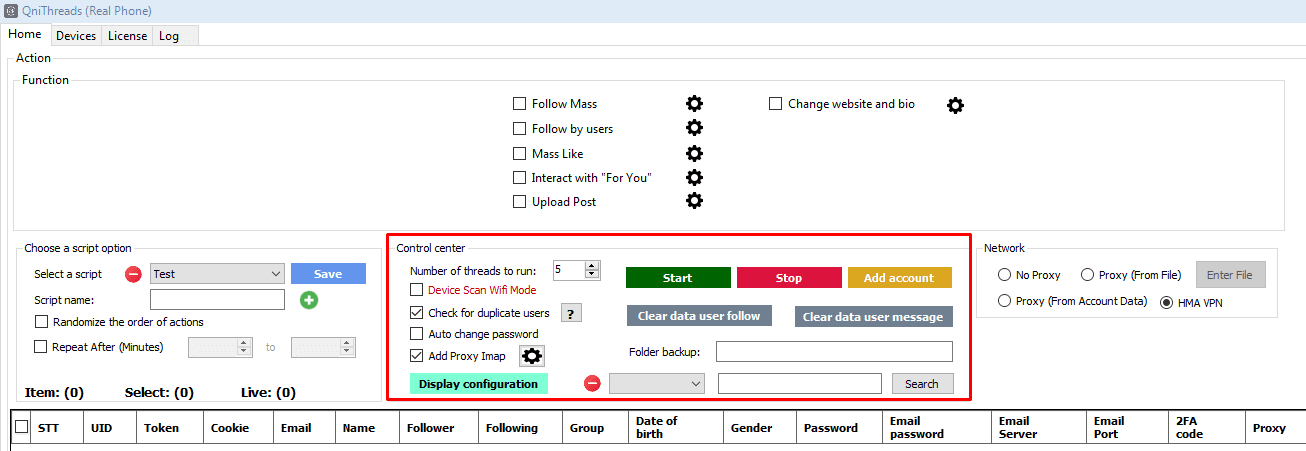
Task: Switch to the Devices tab
Action: pos(76,35)
